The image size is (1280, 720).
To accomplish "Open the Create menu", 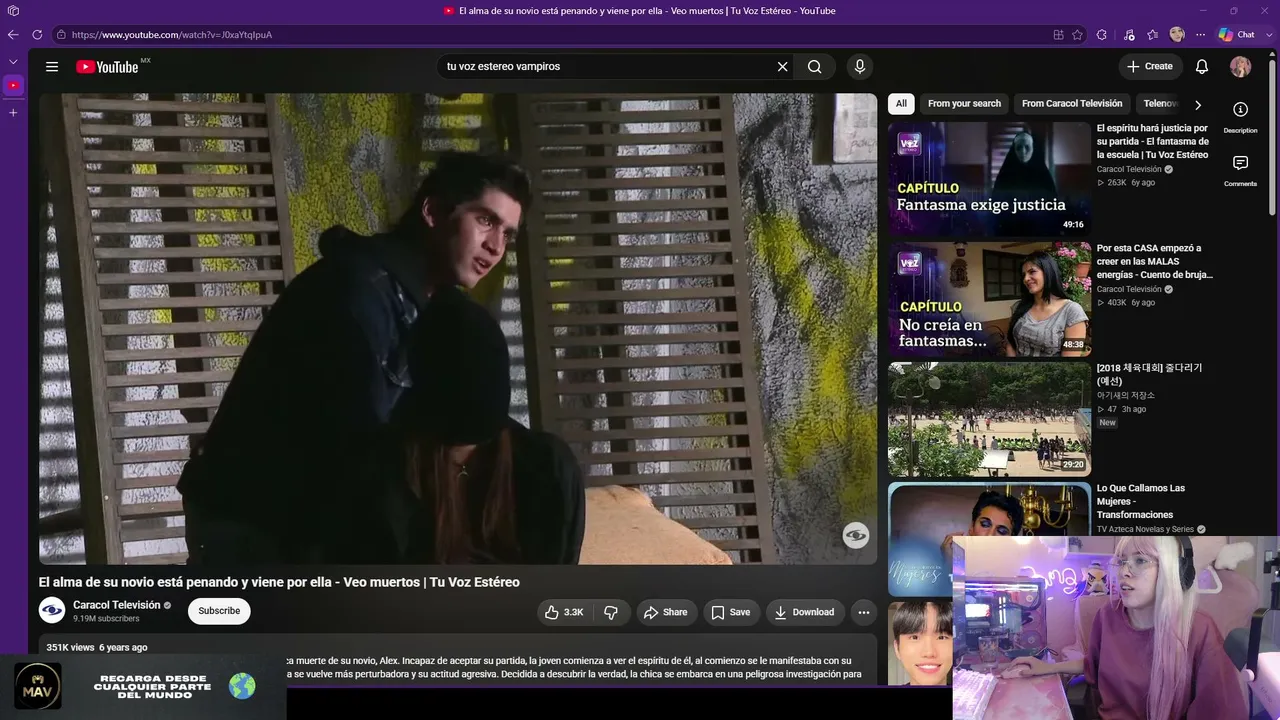I will click(1150, 66).
